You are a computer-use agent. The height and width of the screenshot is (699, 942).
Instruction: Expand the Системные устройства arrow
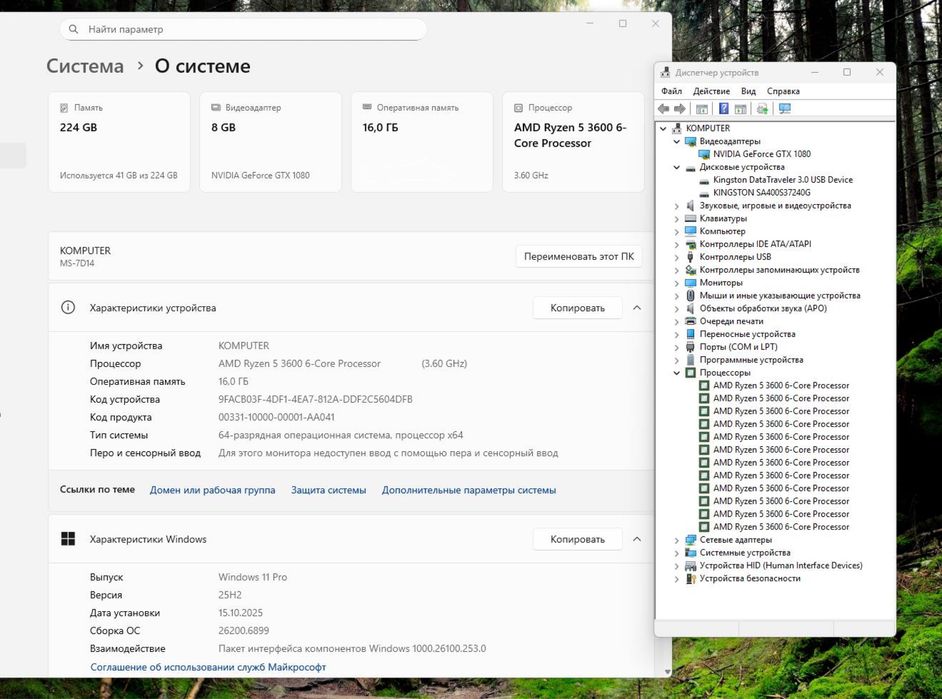tap(677, 553)
